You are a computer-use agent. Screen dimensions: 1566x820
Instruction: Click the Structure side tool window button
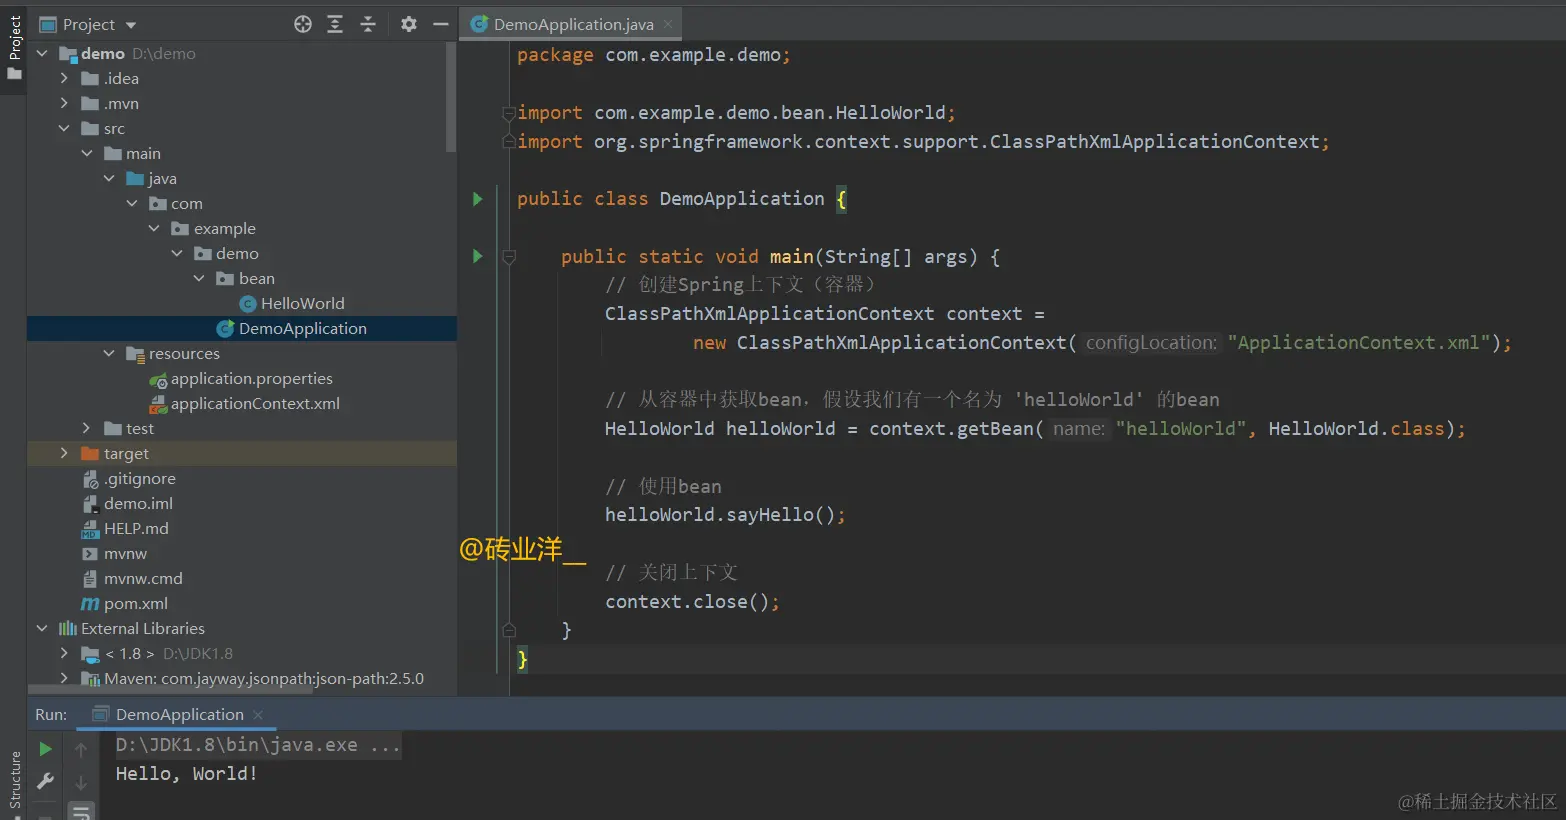[14, 782]
